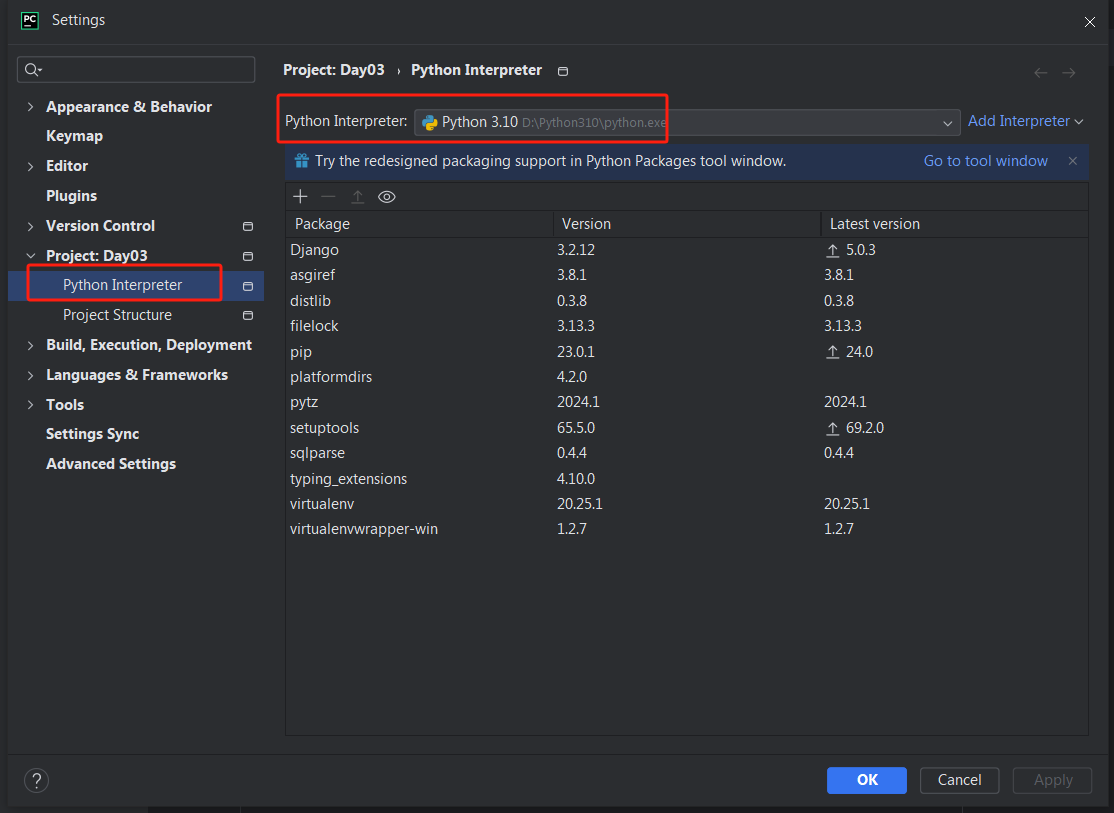Dismiss the packaging support banner
Screen dimensions: 1114x813
pos(1073,161)
